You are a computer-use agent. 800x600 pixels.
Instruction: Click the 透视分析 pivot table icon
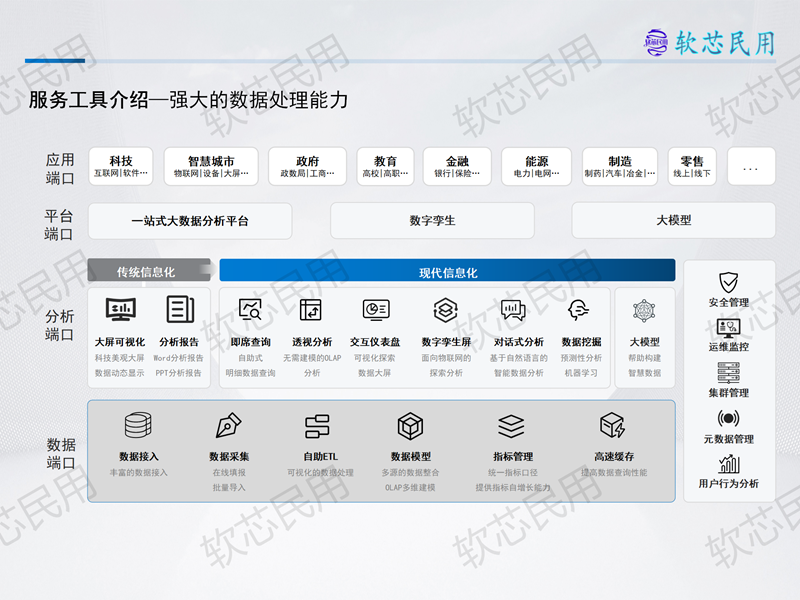click(311, 310)
